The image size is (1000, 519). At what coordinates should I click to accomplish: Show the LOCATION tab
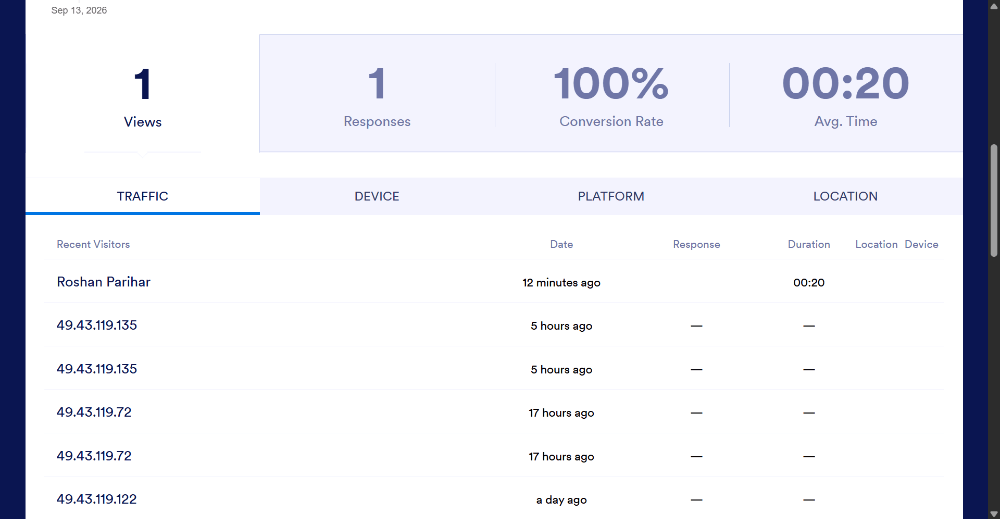point(845,196)
